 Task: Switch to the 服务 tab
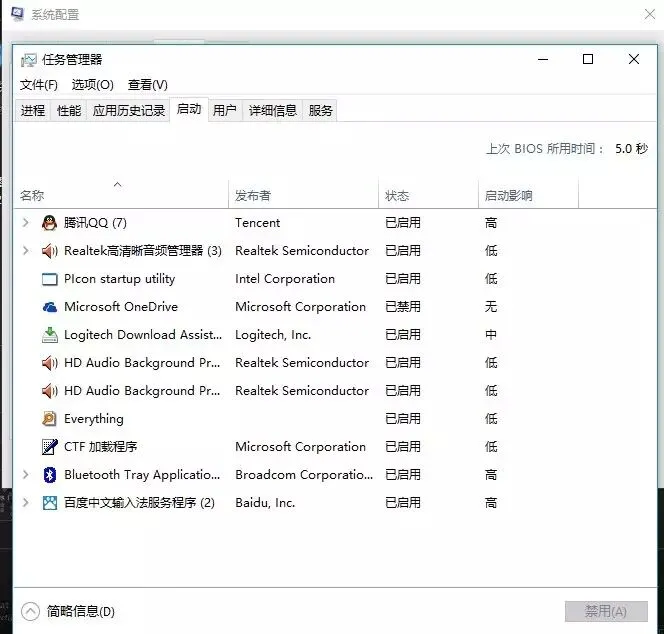click(x=321, y=111)
